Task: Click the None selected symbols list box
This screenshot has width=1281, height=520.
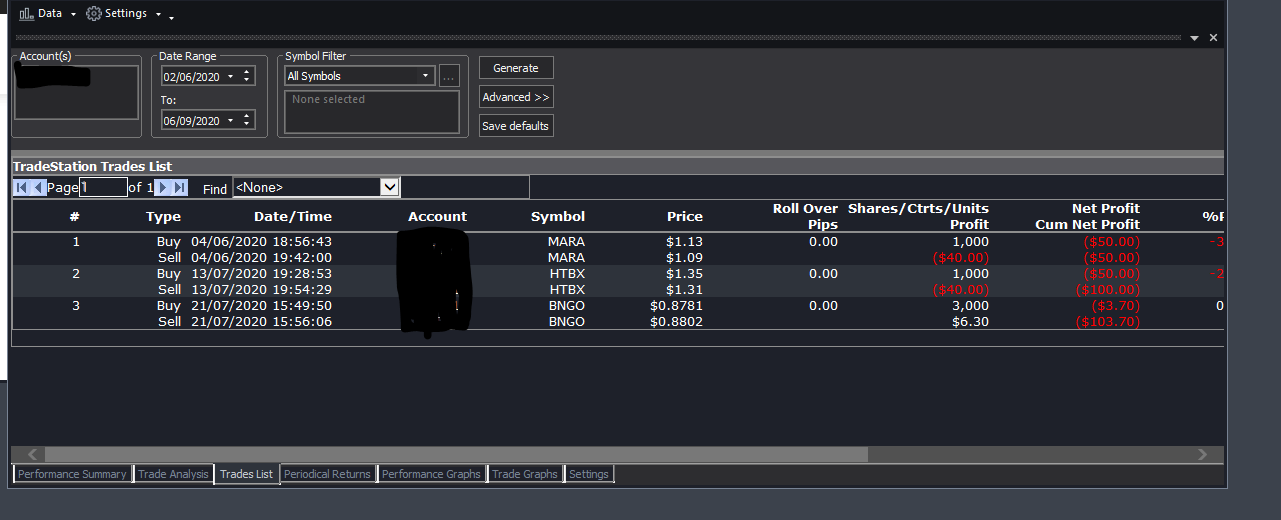Action: (x=372, y=112)
